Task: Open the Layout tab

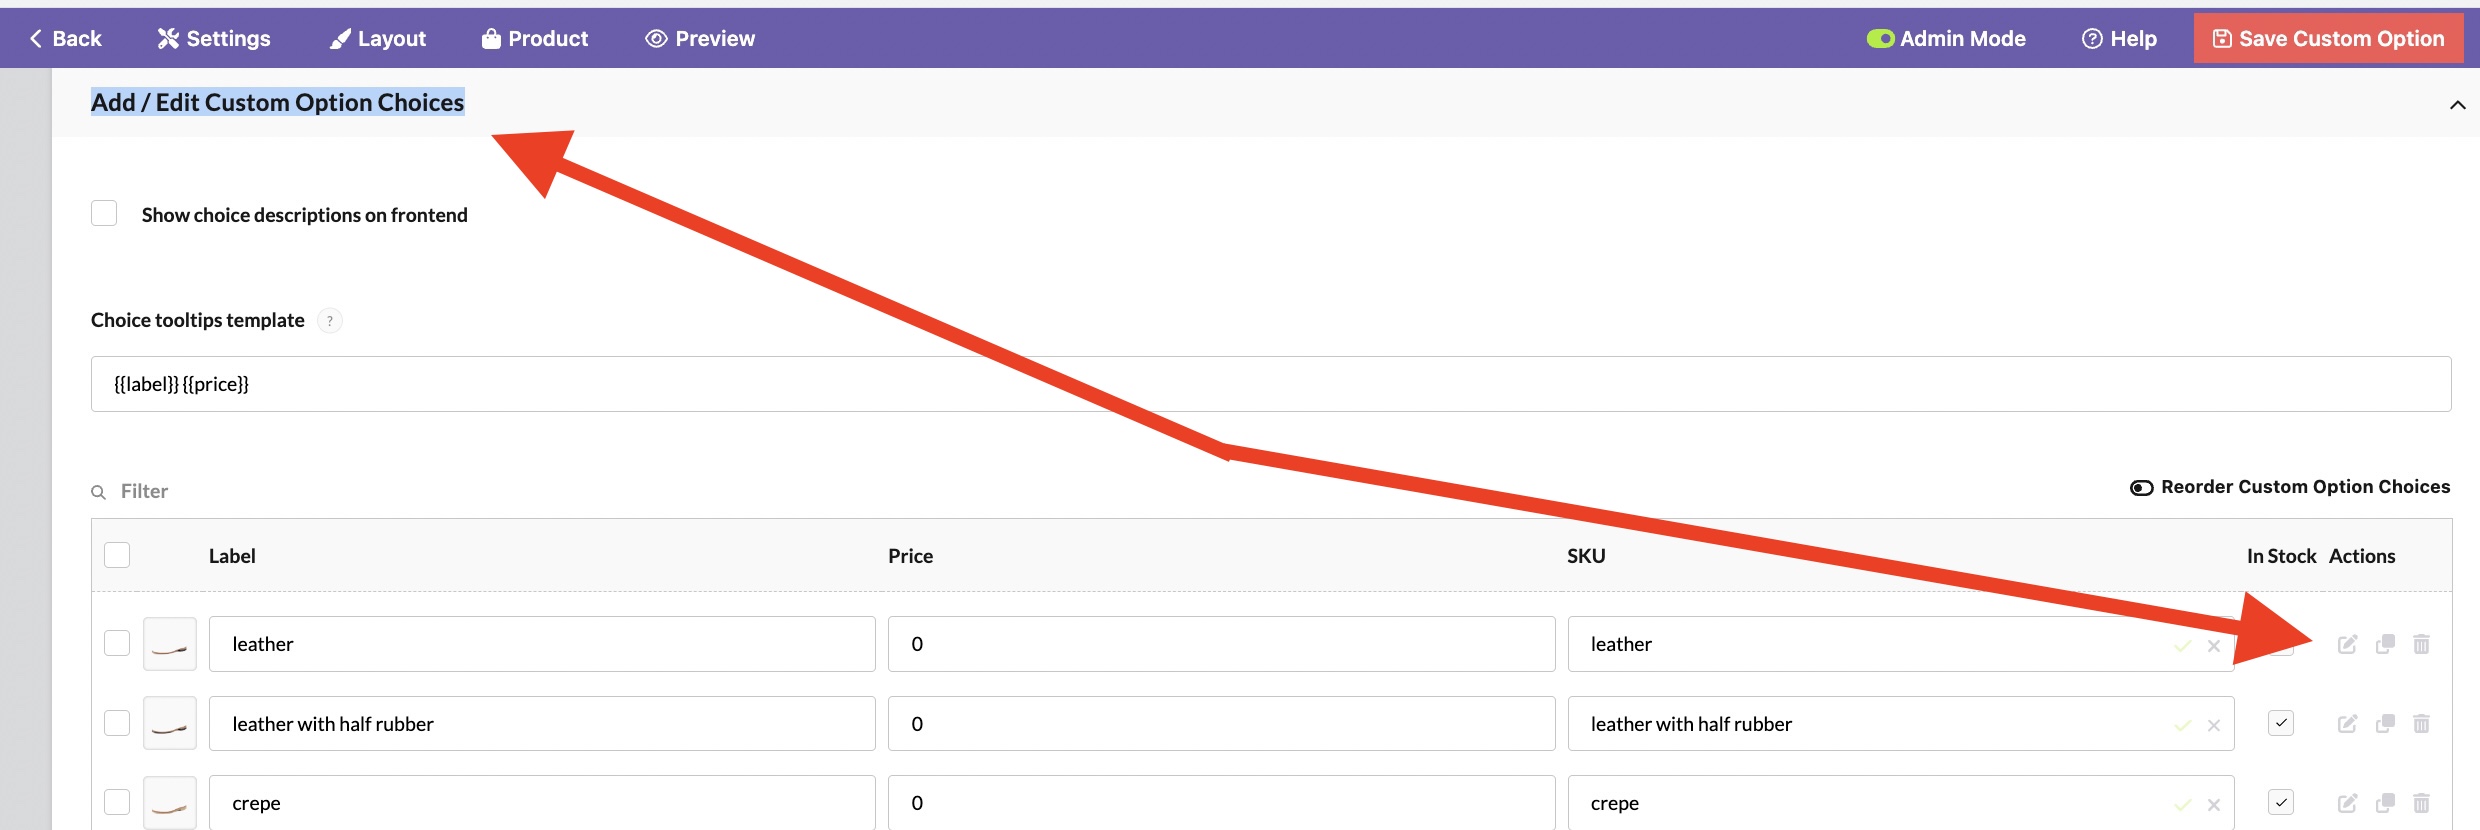Action: coord(378,39)
